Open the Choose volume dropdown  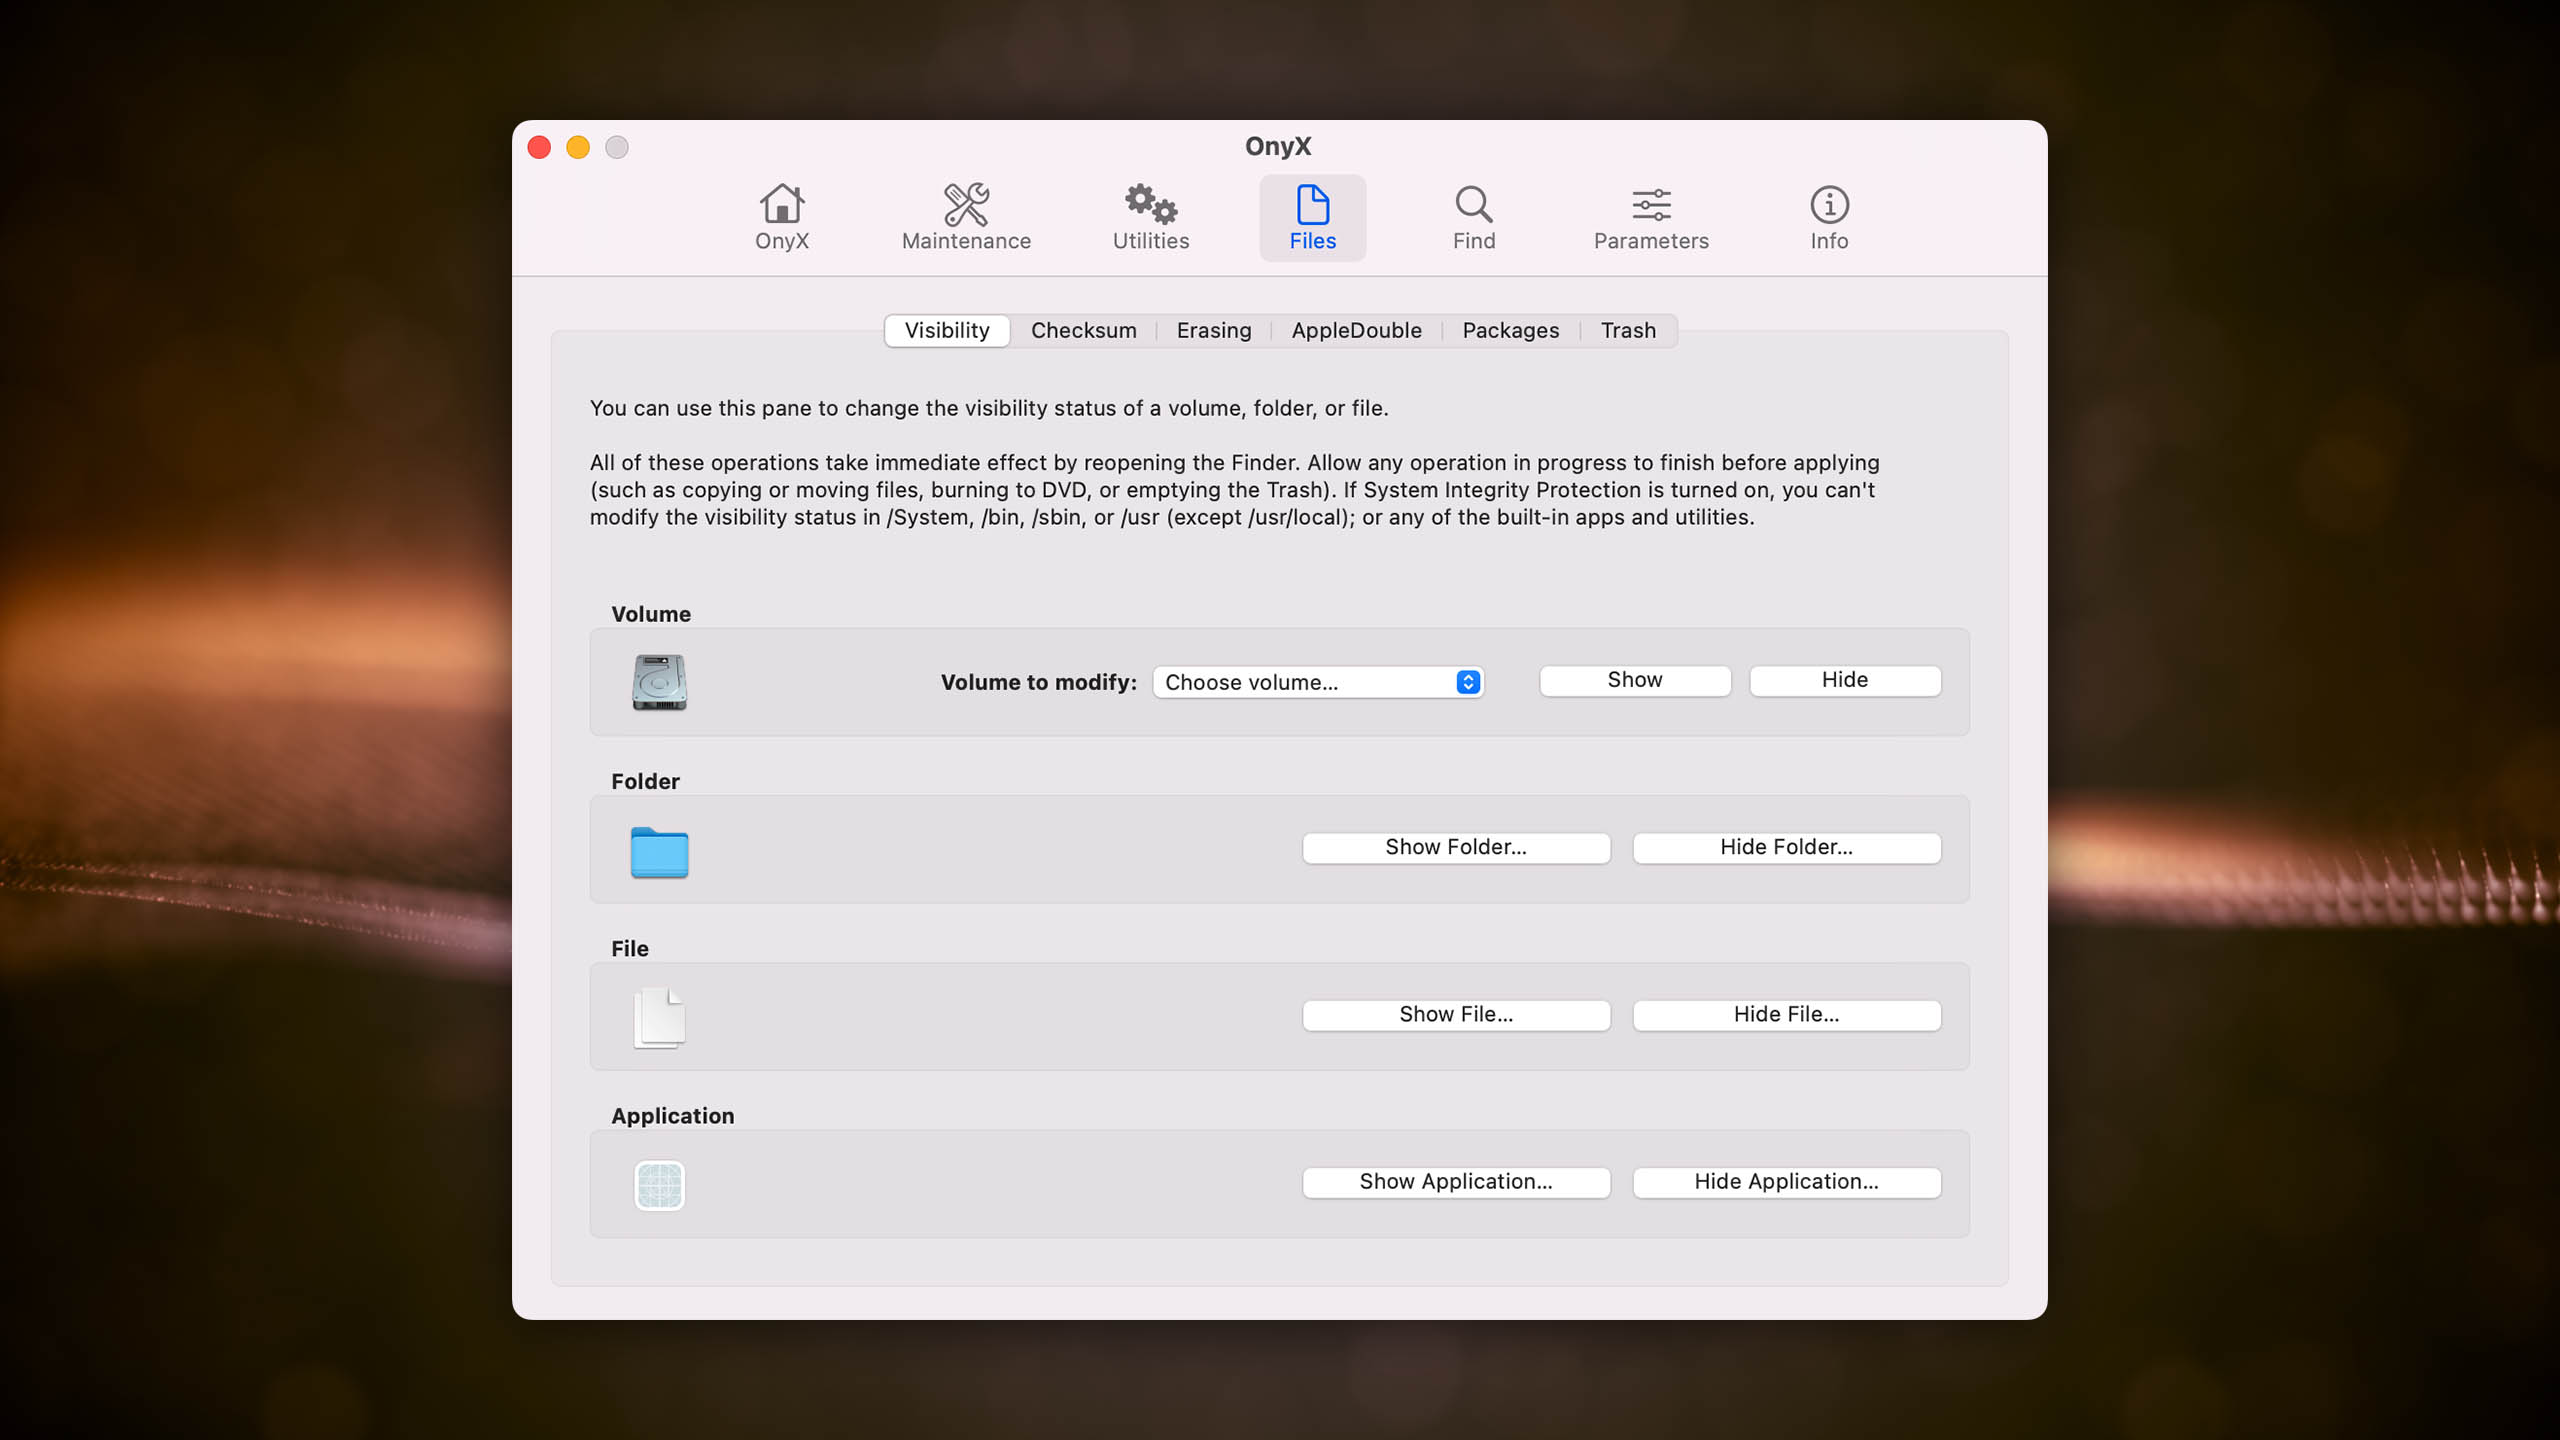(x=1318, y=682)
